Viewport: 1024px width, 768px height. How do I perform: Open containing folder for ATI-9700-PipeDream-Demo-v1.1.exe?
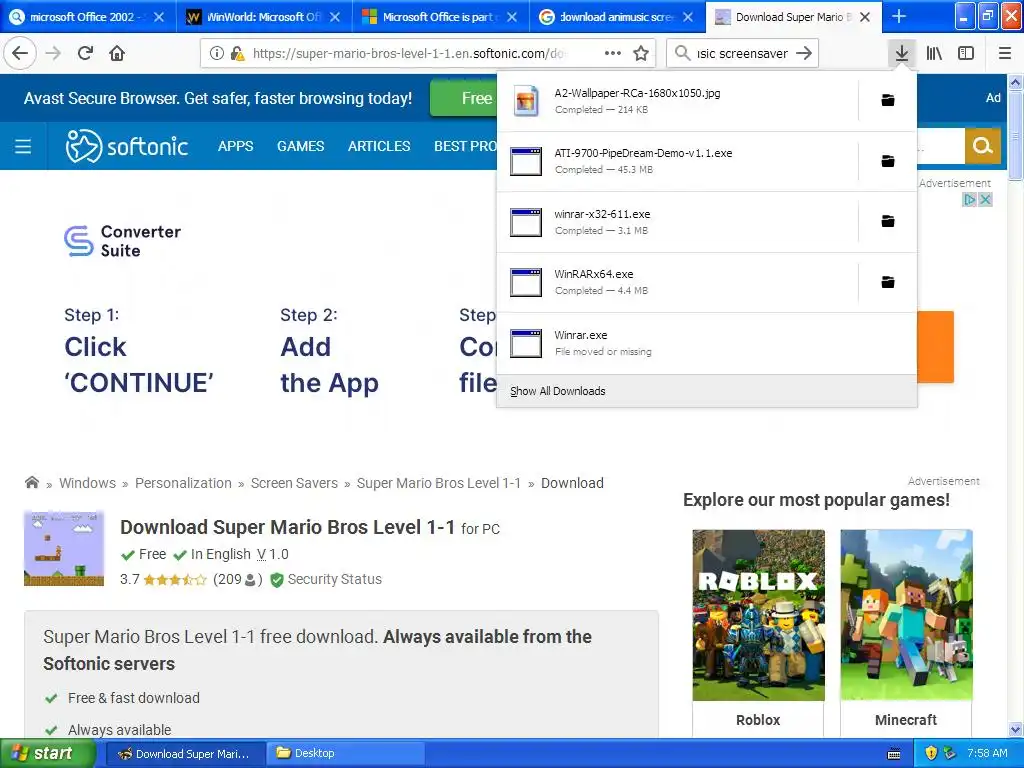[x=888, y=161]
